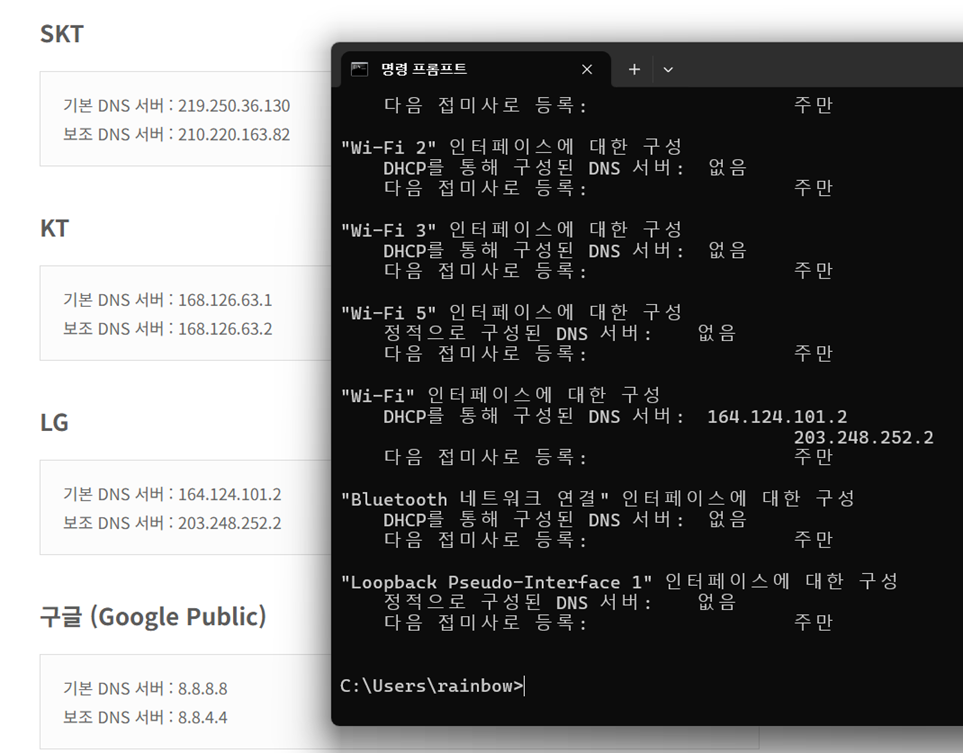The height and width of the screenshot is (753, 963).
Task: Click the C:\Users\rainbow> prompt line
Action: (432, 685)
